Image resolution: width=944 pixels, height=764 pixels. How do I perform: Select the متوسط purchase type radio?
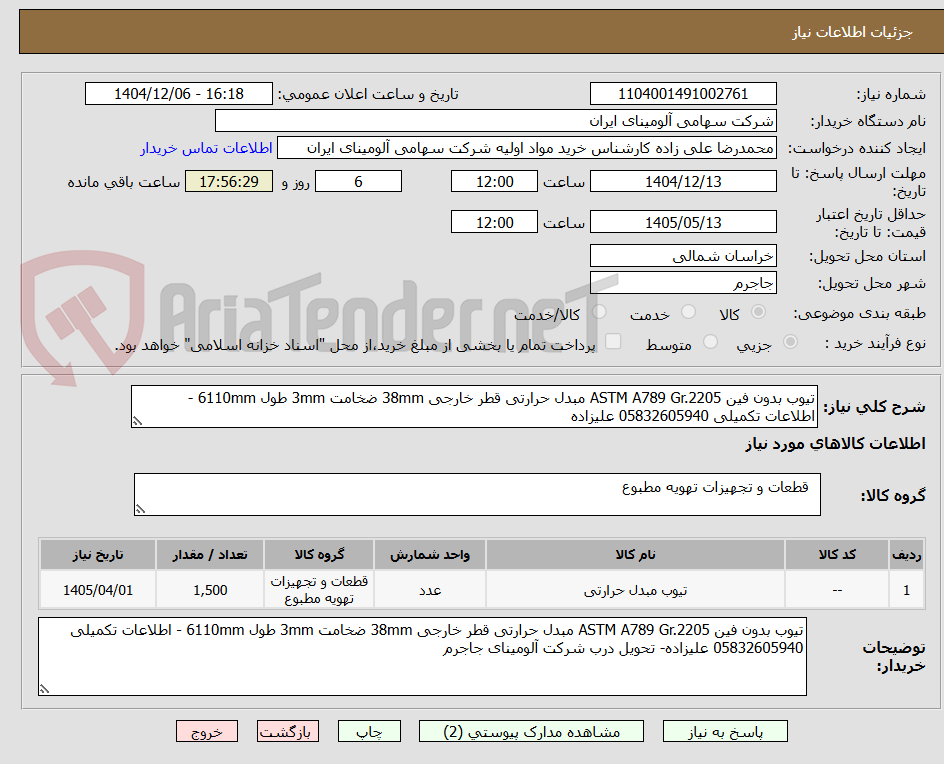pos(710,342)
